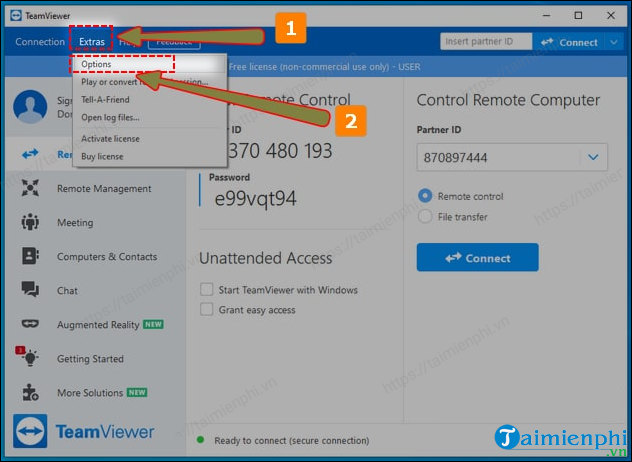Click the Chat bubbles icon
Viewport: 632px width, 462px height.
tap(30, 289)
